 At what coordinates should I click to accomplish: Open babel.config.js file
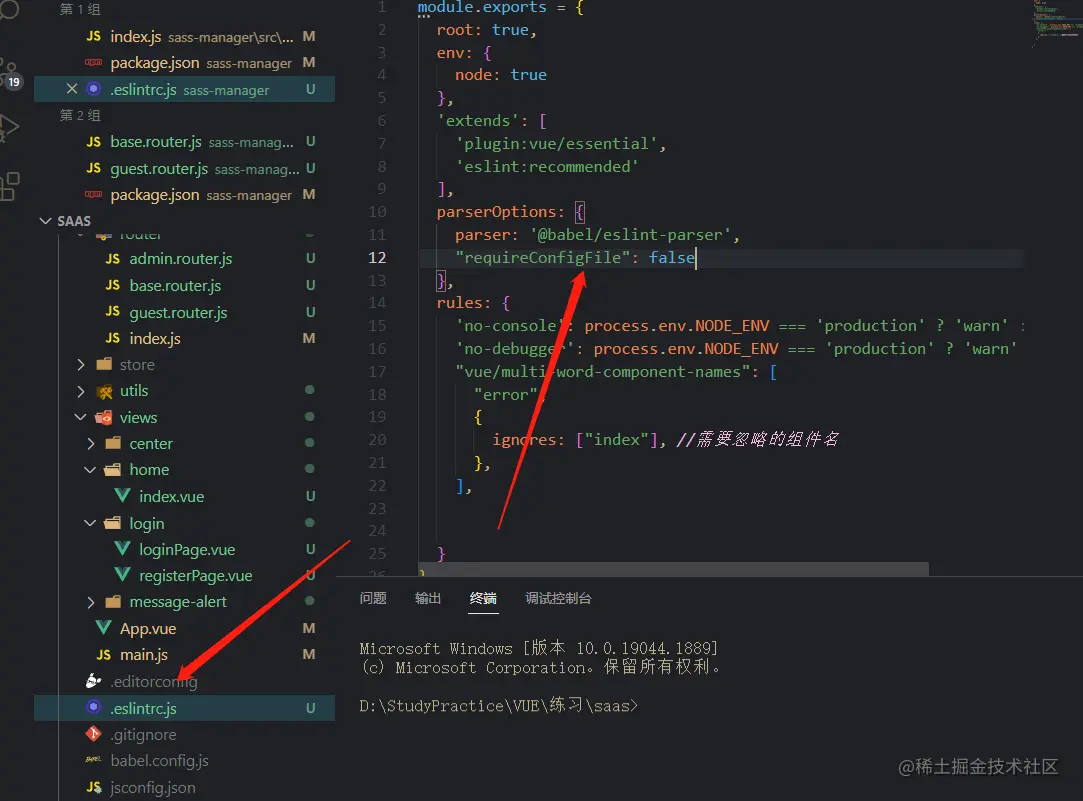click(x=184, y=761)
